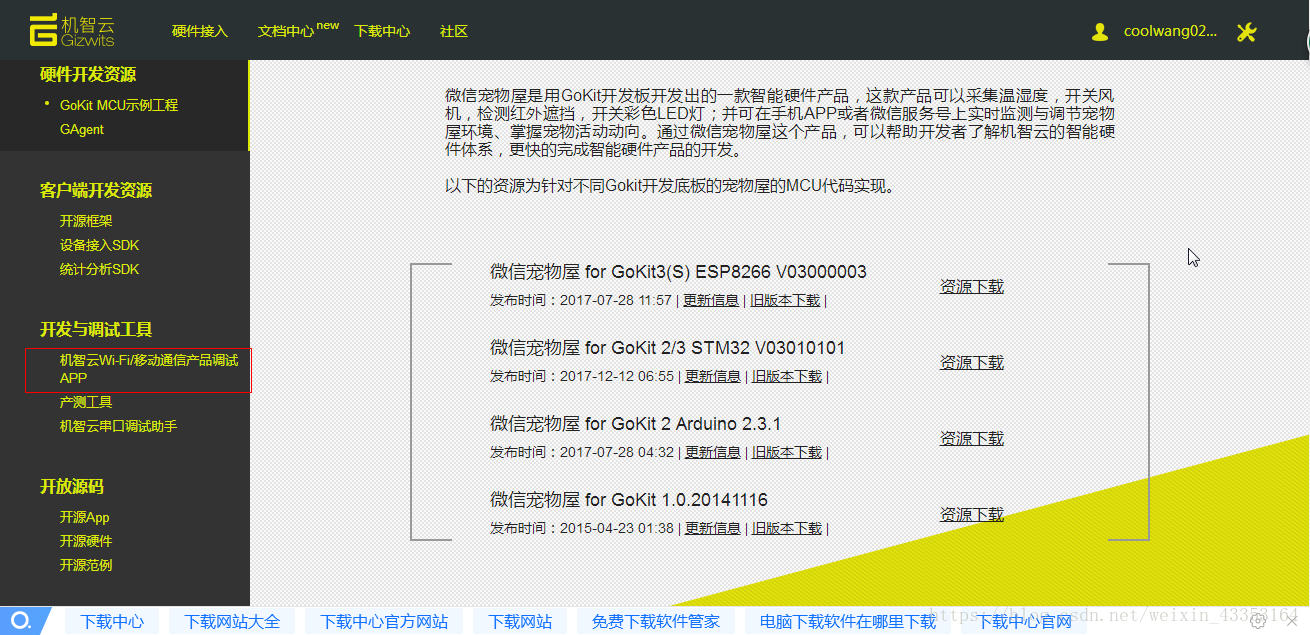Viewport: 1310px width, 635px height.
Task: Open 机智云串口调试助手 link
Action: (x=118, y=426)
